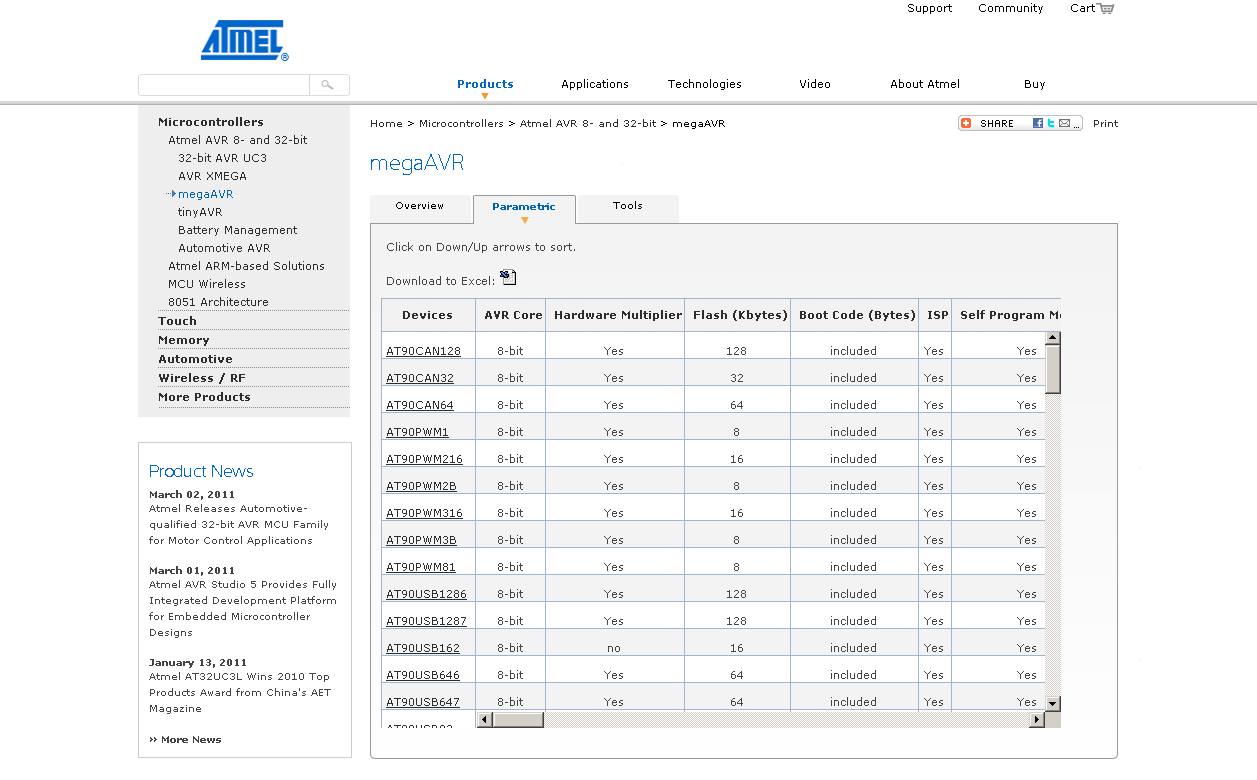Open the AT90CAN128 device link

pos(424,352)
